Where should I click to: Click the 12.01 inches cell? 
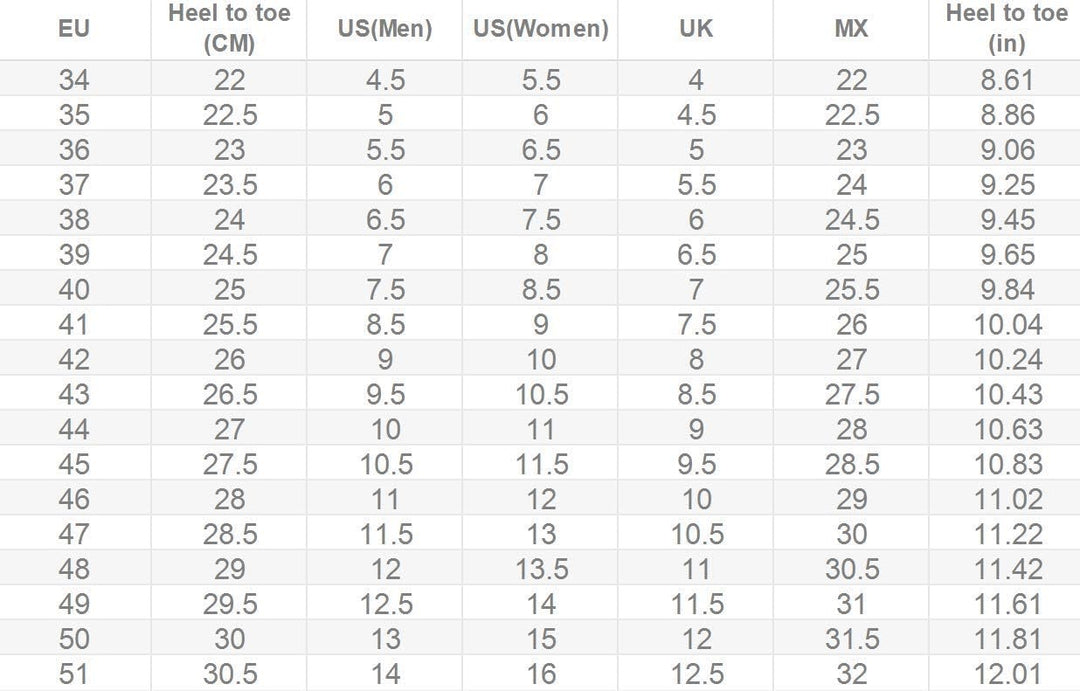1006,674
